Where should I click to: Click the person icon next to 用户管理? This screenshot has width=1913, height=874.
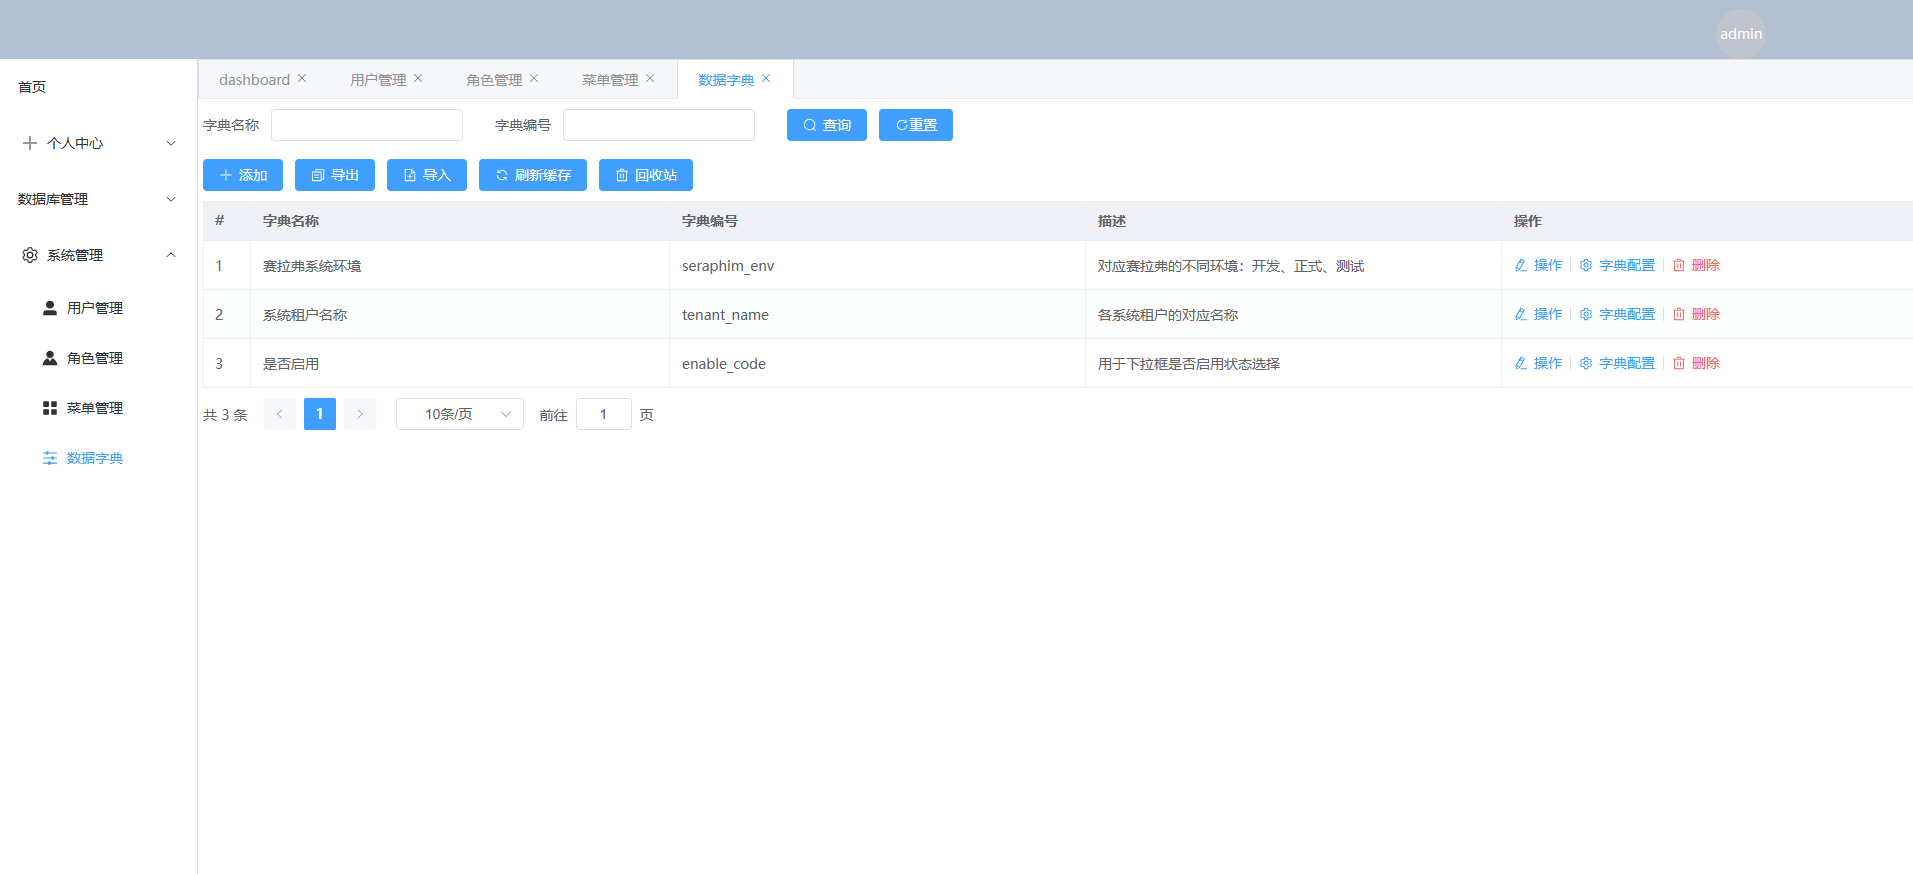point(50,308)
